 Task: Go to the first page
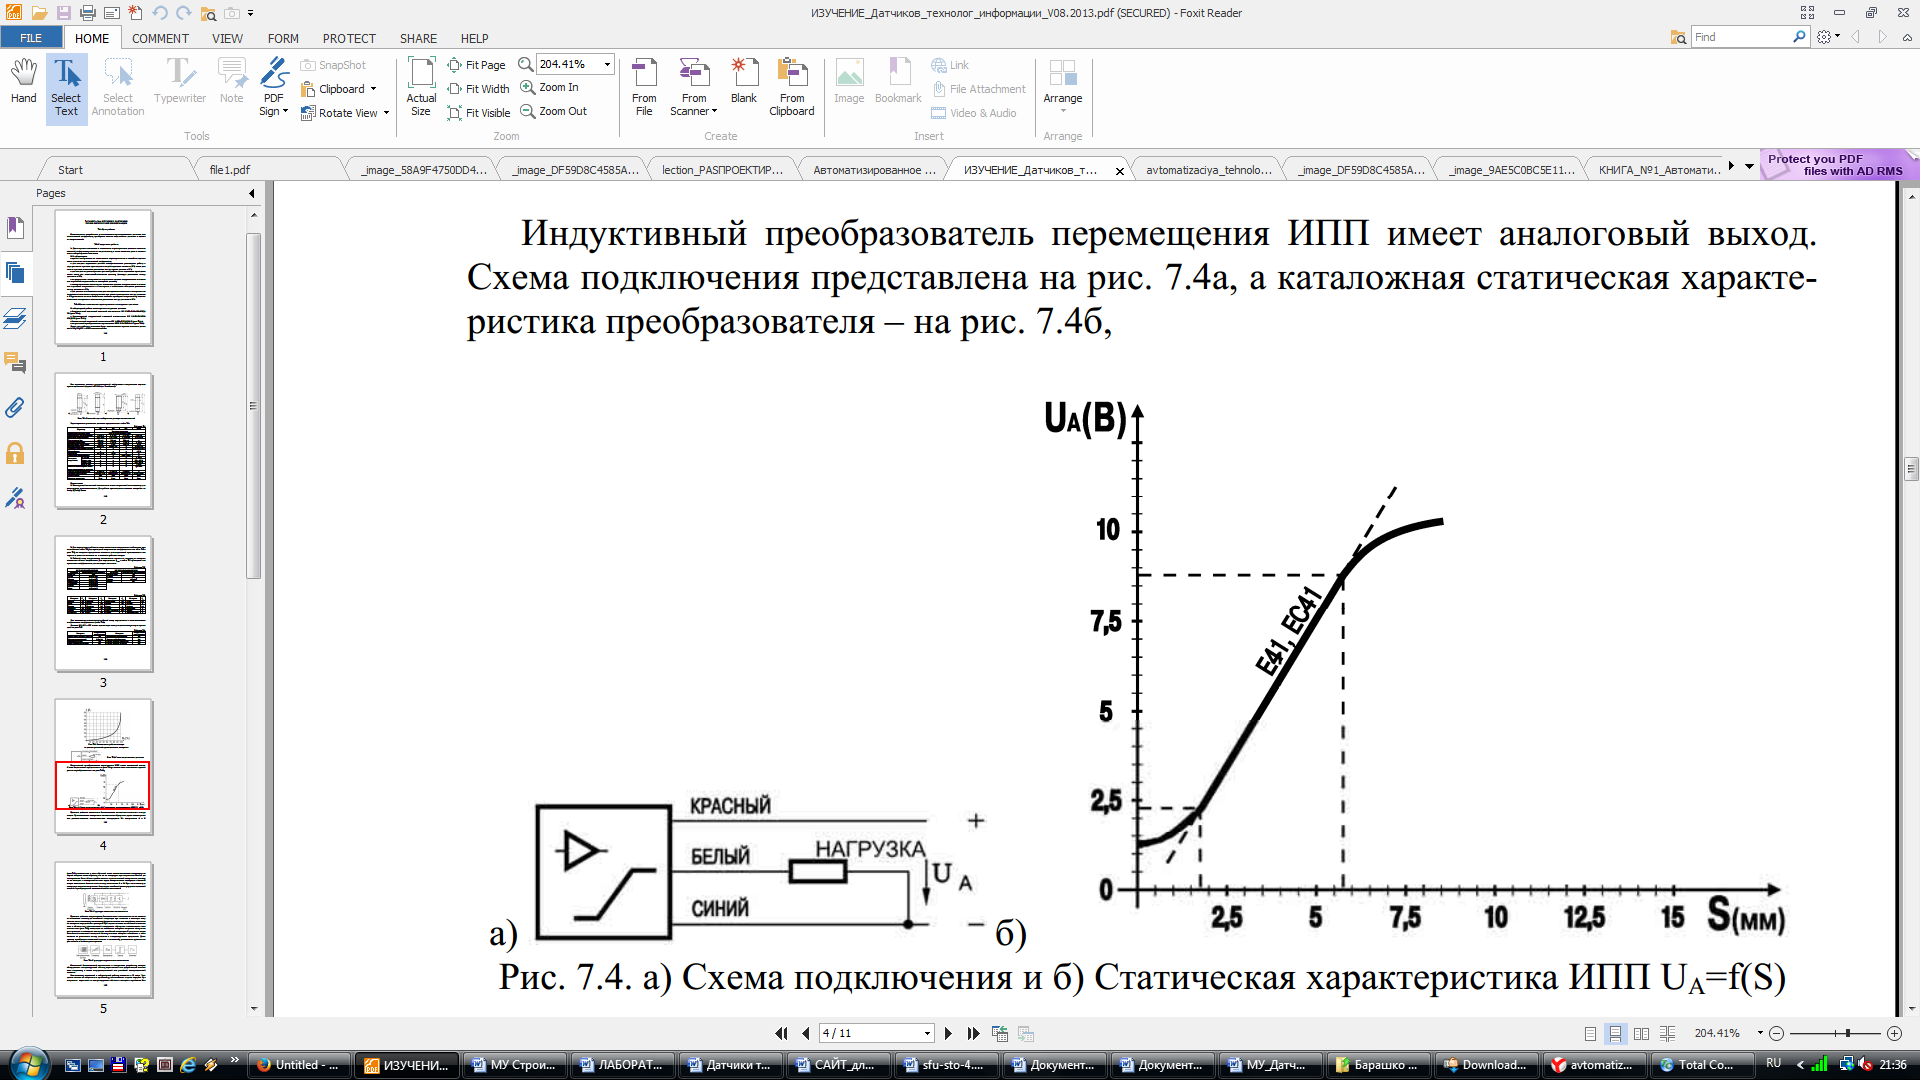tap(782, 1033)
